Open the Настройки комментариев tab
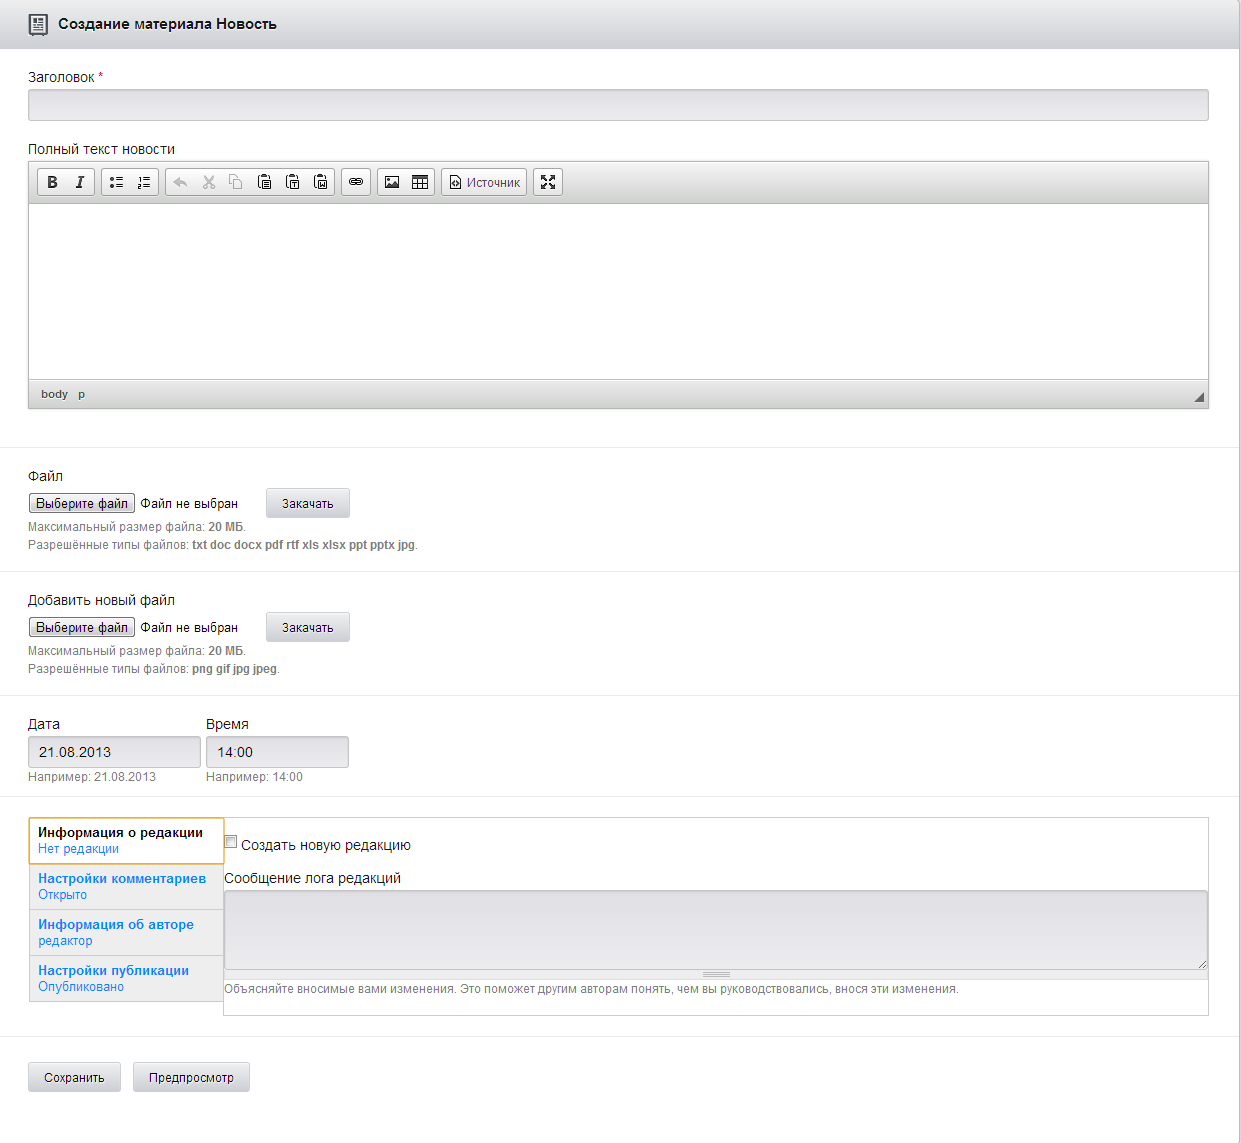Image resolution: width=1241 pixels, height=1143 pixels. 122,879
